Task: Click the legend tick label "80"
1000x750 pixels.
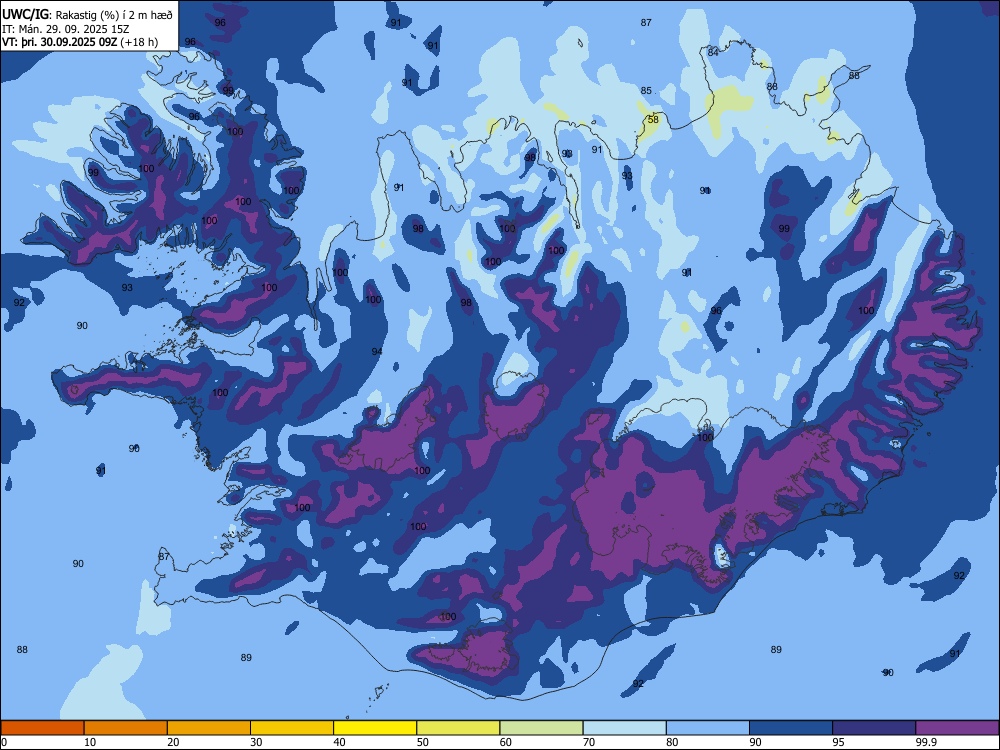Action: [672, 742]
